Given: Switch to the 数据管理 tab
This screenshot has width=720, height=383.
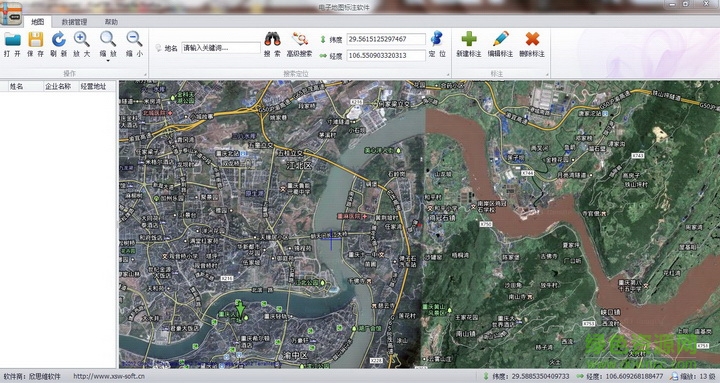Looking at the screenshot, I should (x=74, y=22).
